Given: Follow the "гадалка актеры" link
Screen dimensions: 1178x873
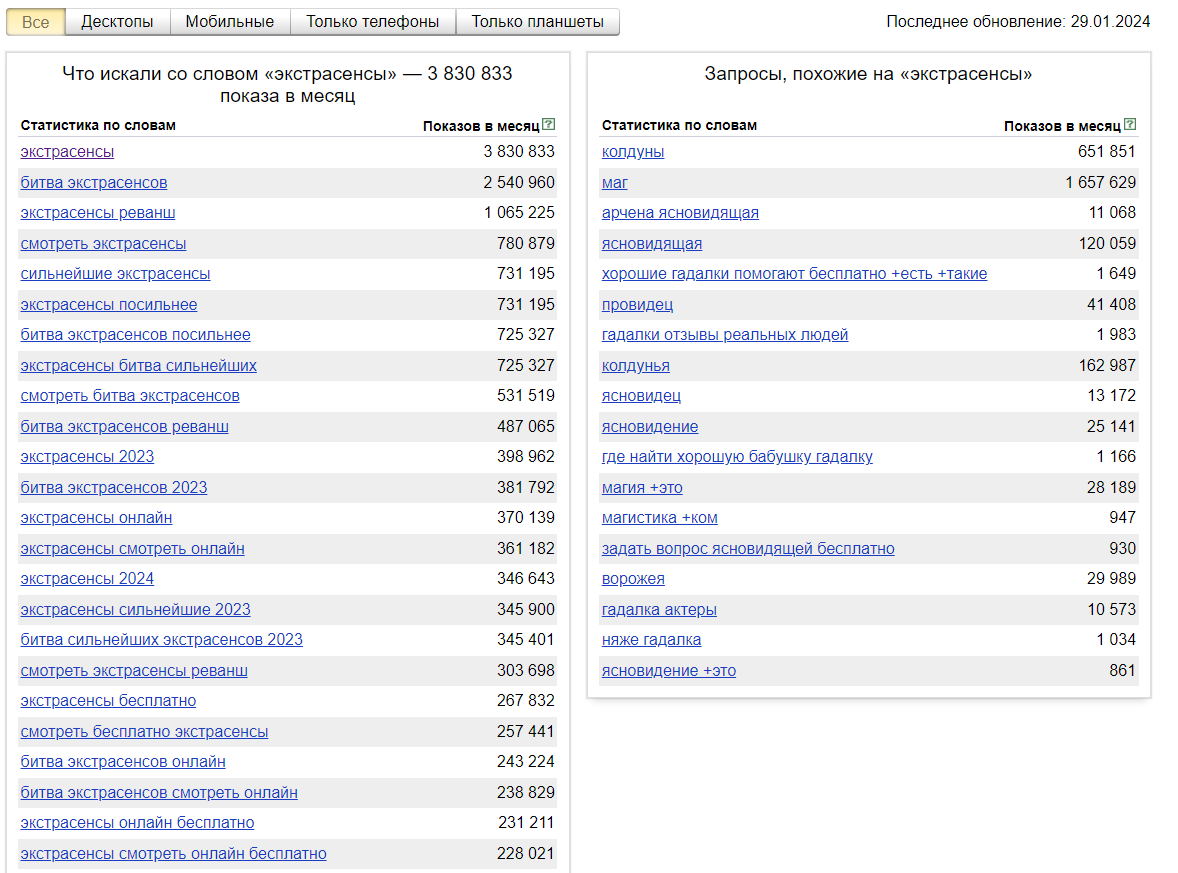Looking at the screenshot, I should coord(659,609).
